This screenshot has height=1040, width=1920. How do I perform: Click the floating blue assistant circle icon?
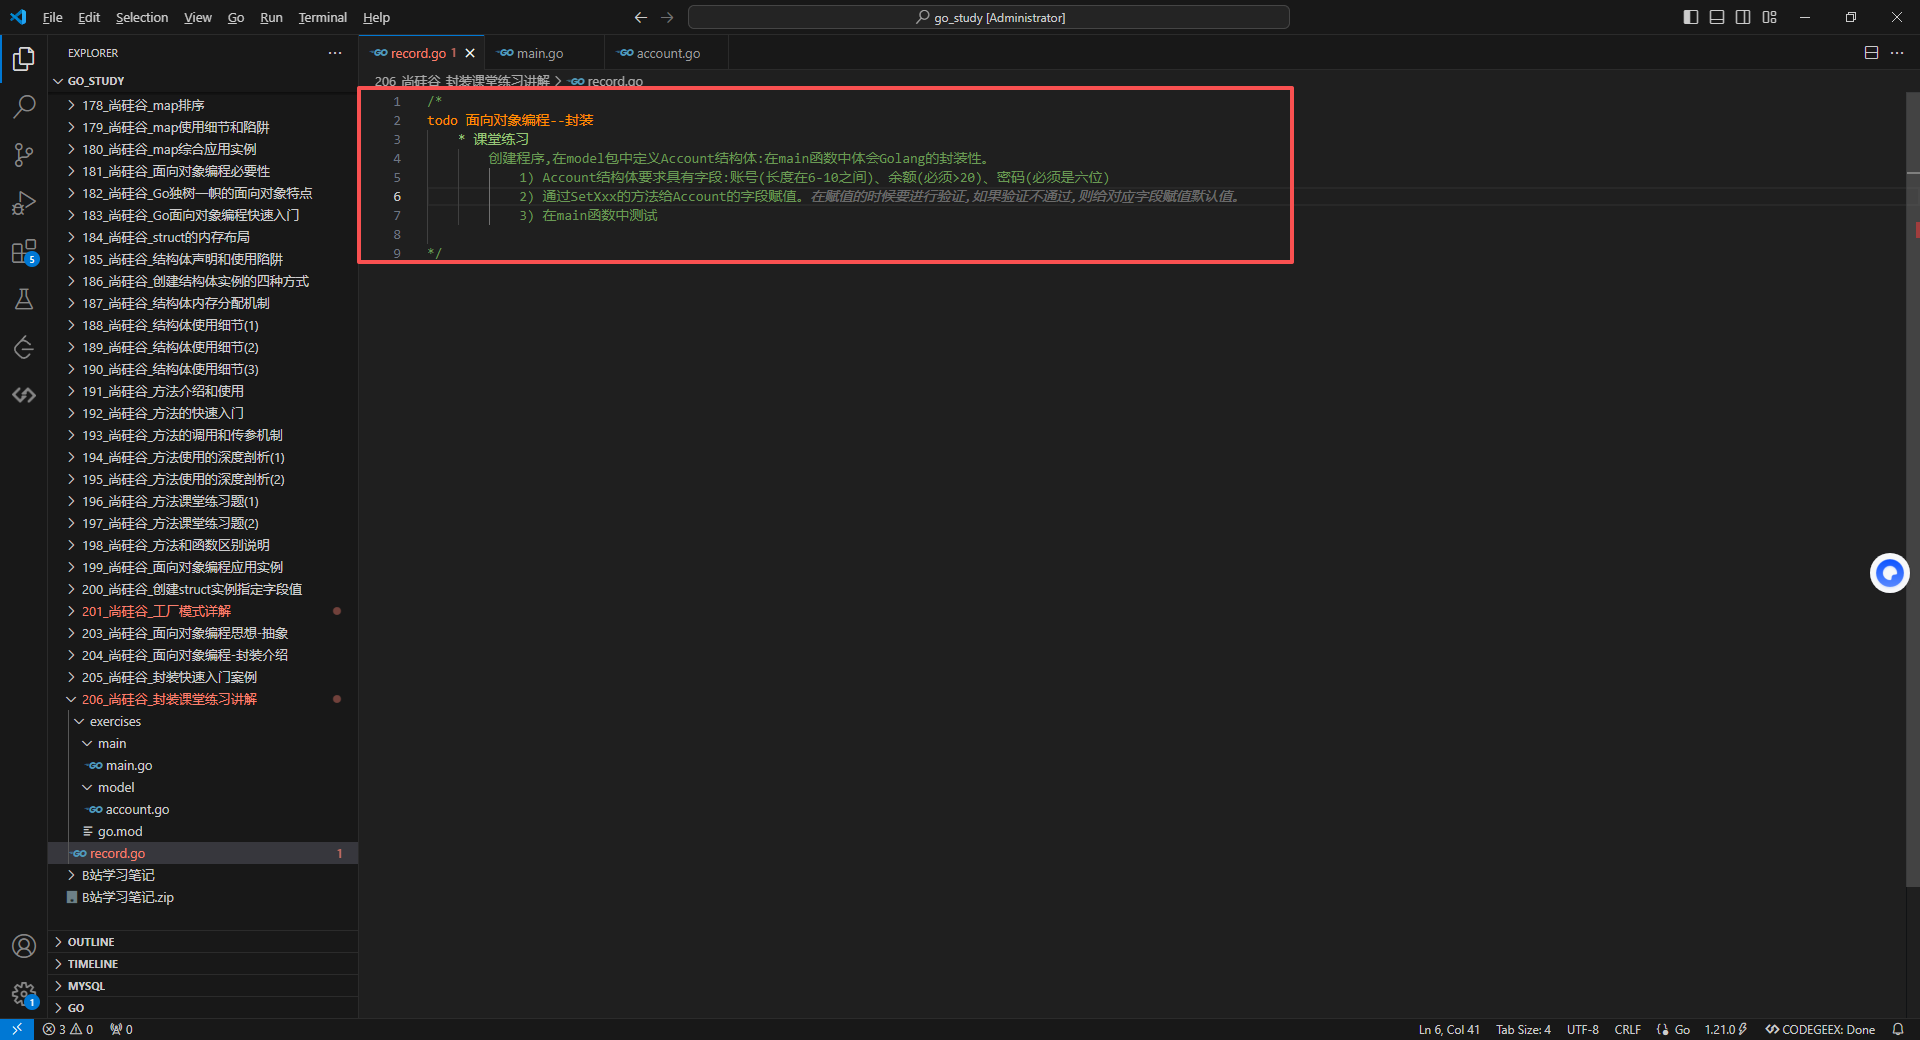(1889, 573)
